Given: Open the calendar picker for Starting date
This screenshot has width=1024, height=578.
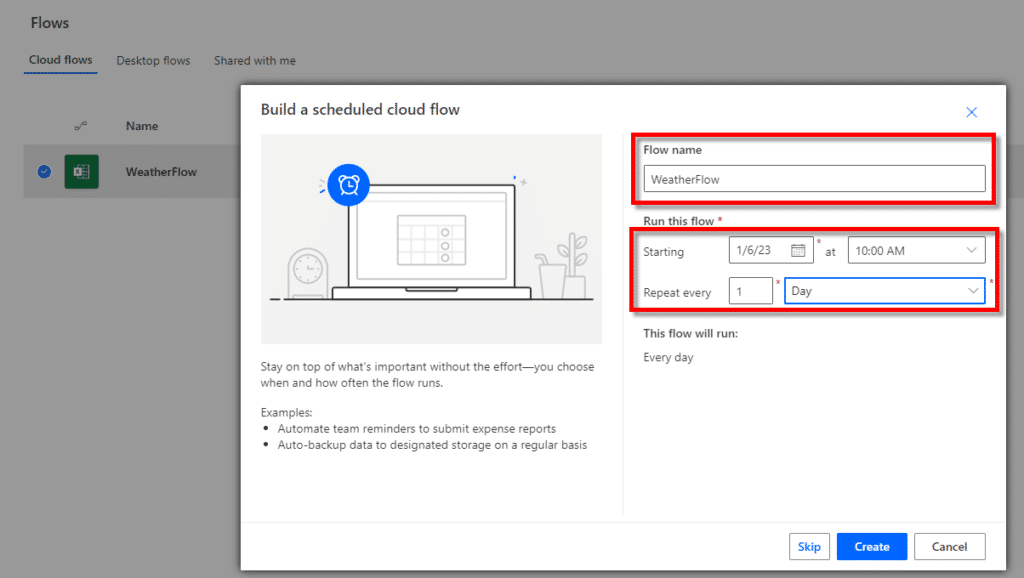Looking at the screenshot, I should tap(797, 250).
